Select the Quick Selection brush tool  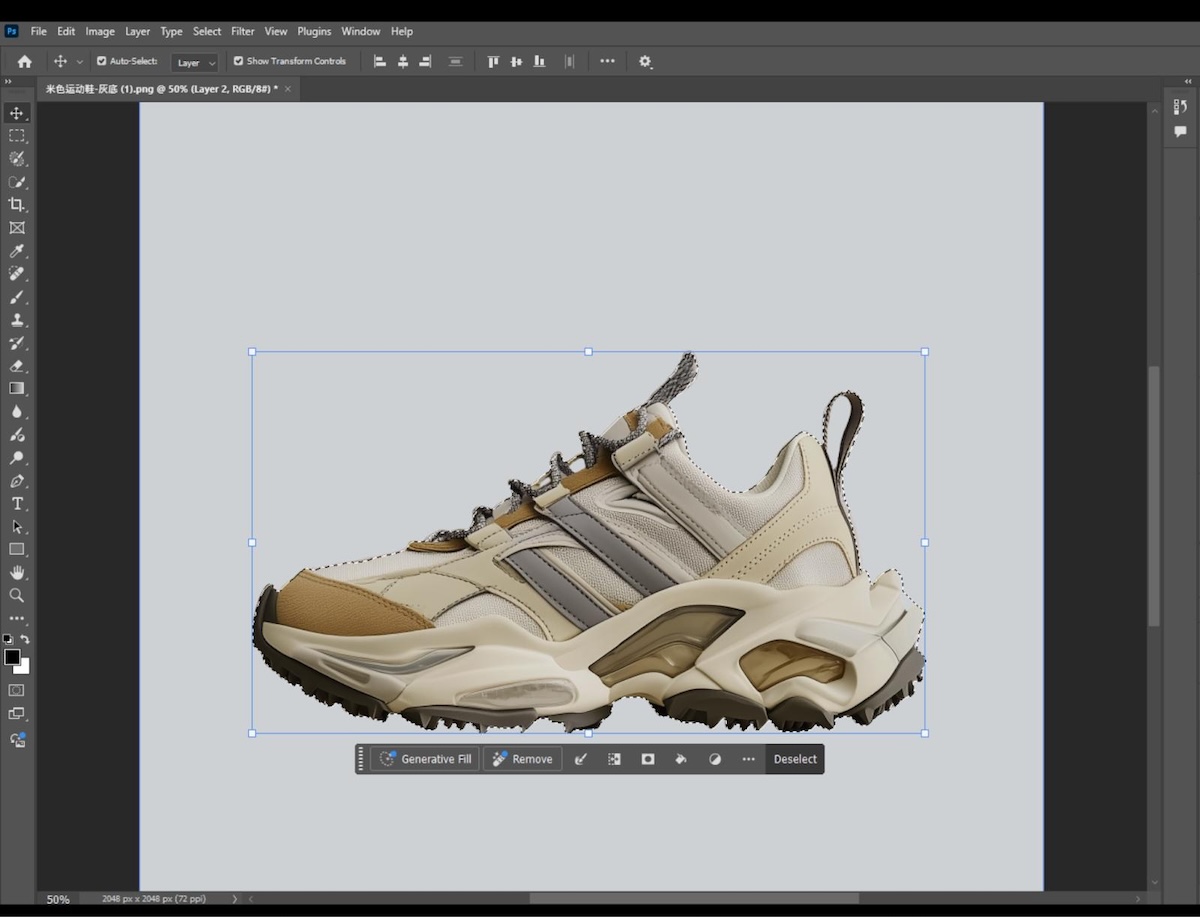point(17,182)
